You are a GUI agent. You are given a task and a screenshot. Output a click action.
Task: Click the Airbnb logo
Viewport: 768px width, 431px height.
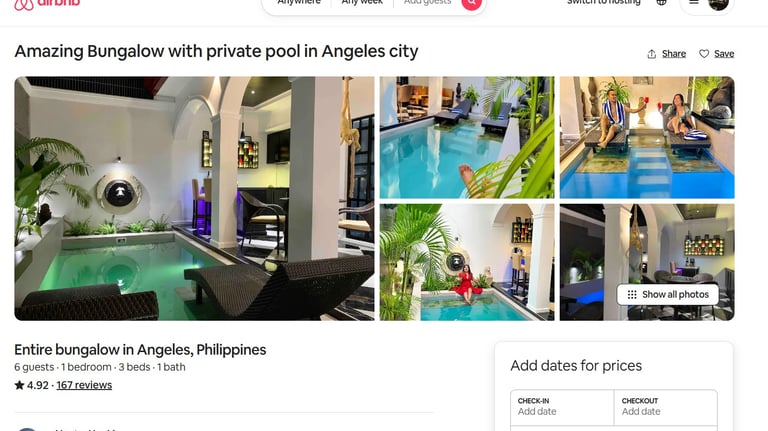coord(47,4)
